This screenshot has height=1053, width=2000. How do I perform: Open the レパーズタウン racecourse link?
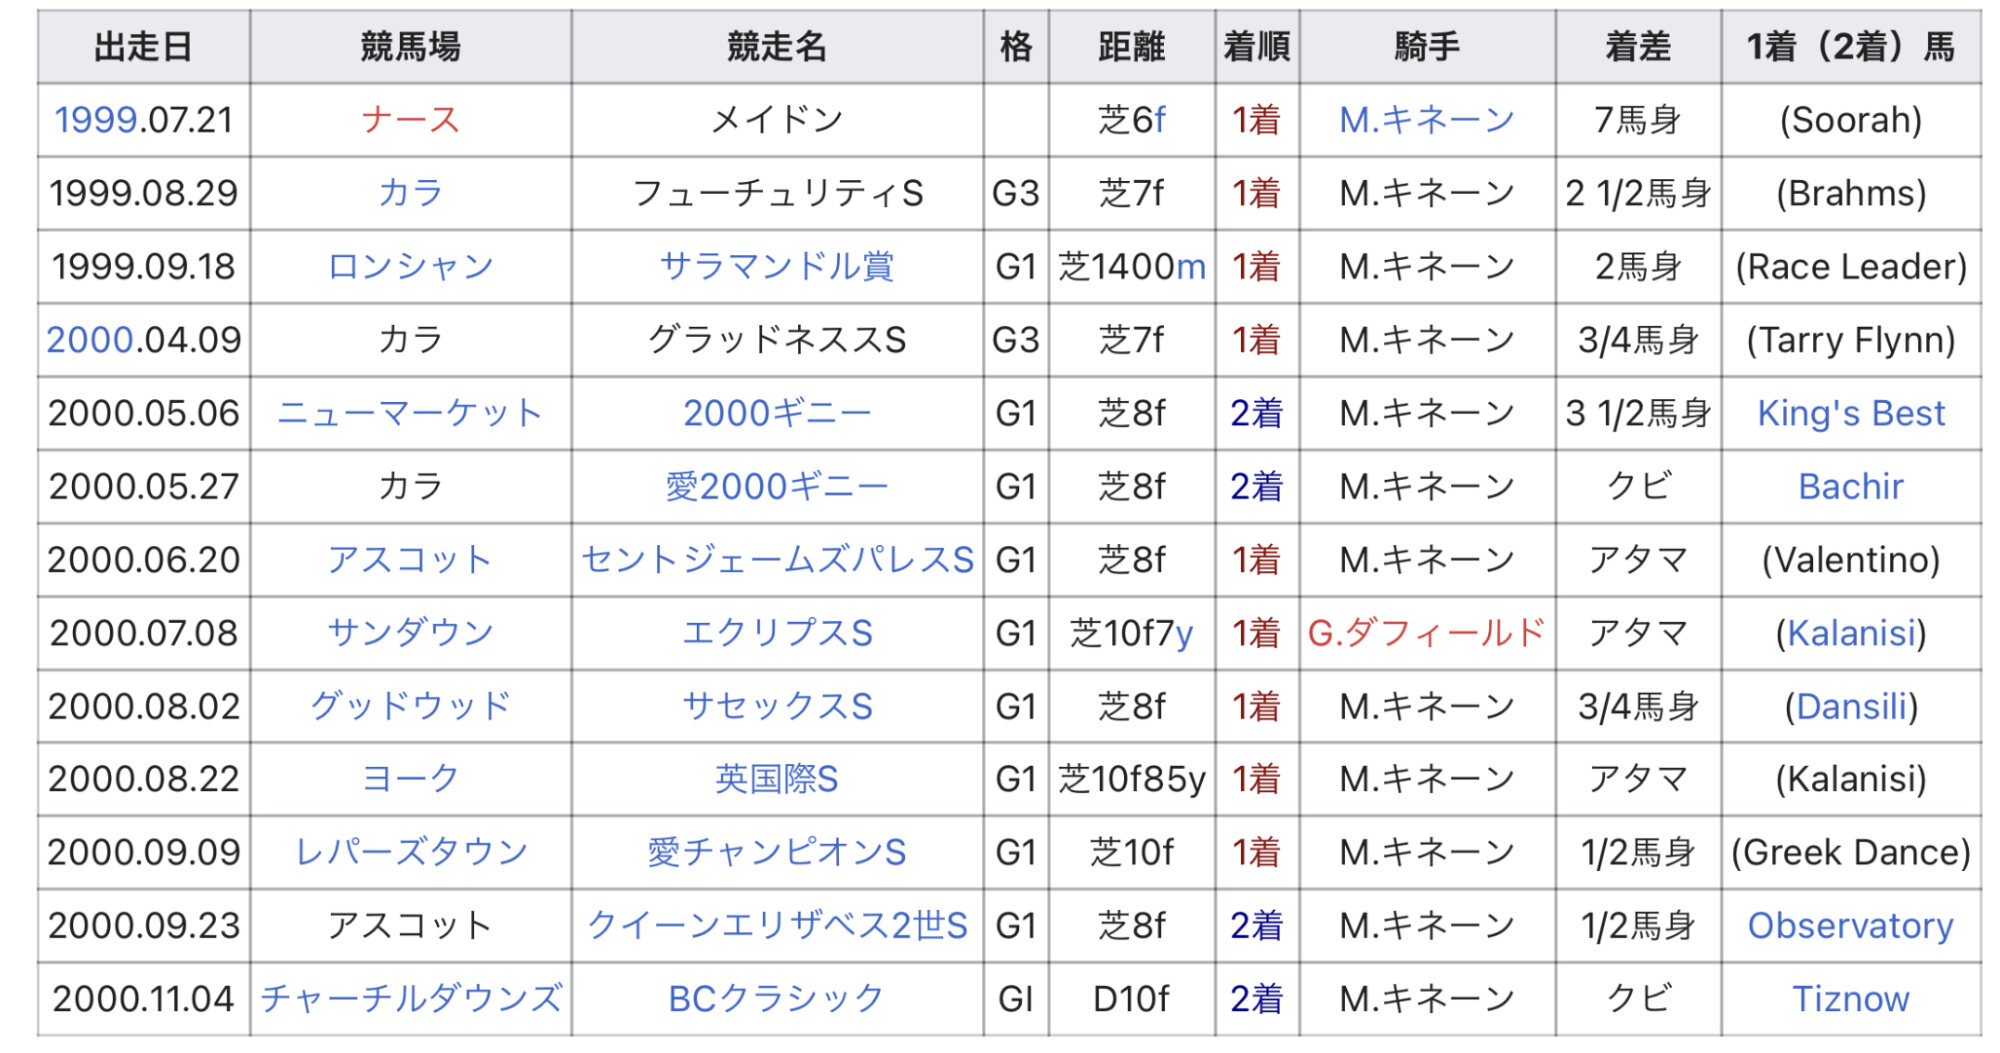410,852
